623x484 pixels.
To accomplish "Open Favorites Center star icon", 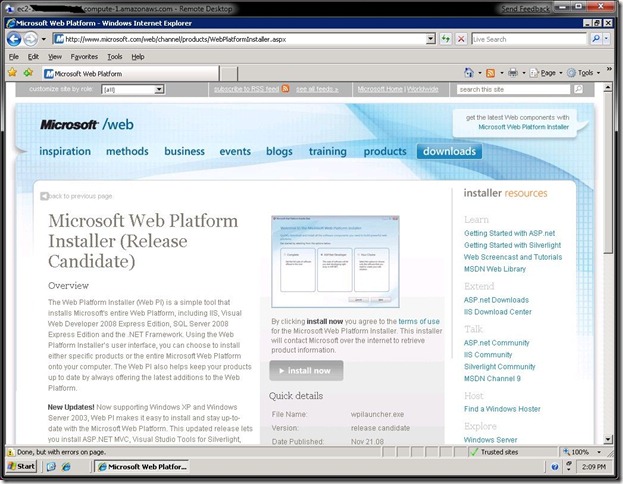I will tap(13, 73).
